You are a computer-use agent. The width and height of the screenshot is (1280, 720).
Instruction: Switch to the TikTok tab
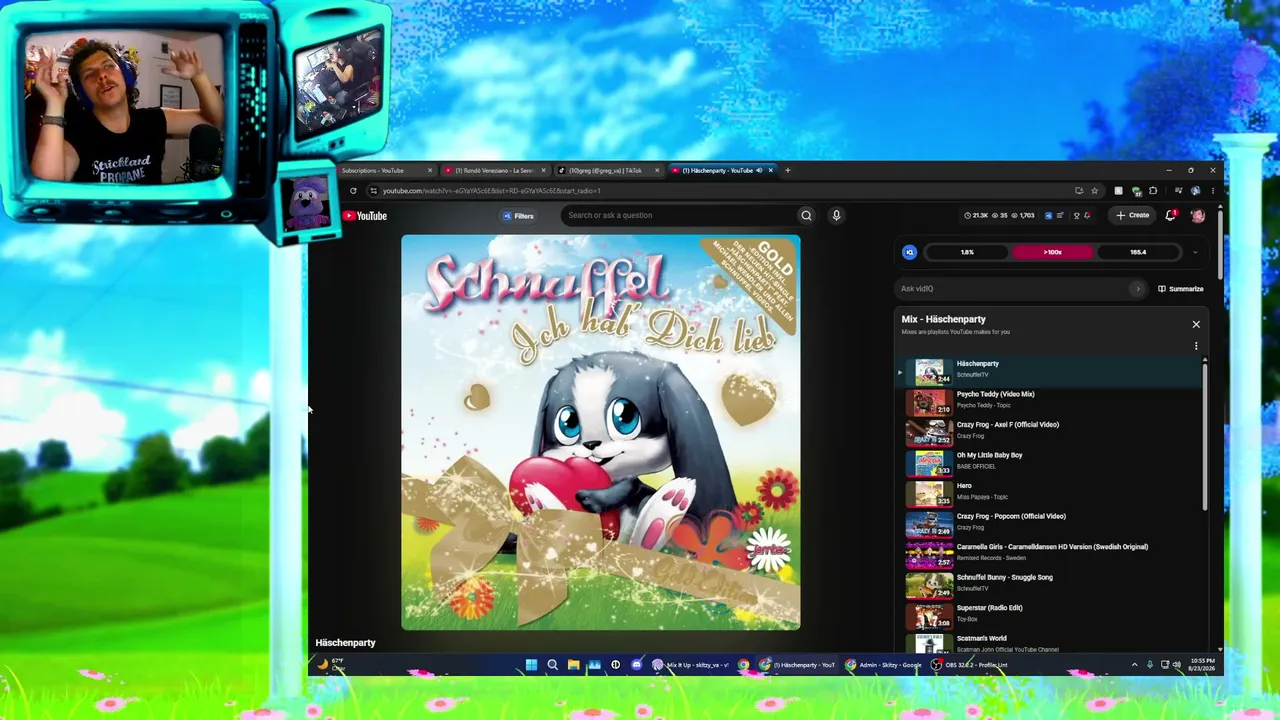click(x=608, y=170)
